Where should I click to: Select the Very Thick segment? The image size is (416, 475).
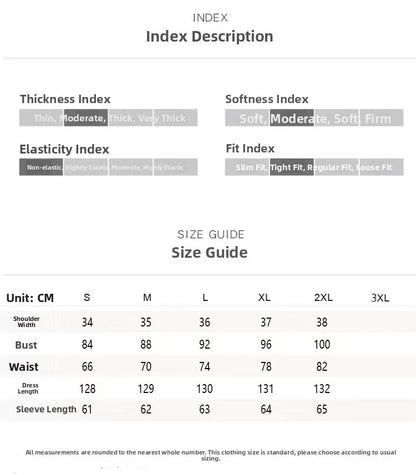pos(176,118)
